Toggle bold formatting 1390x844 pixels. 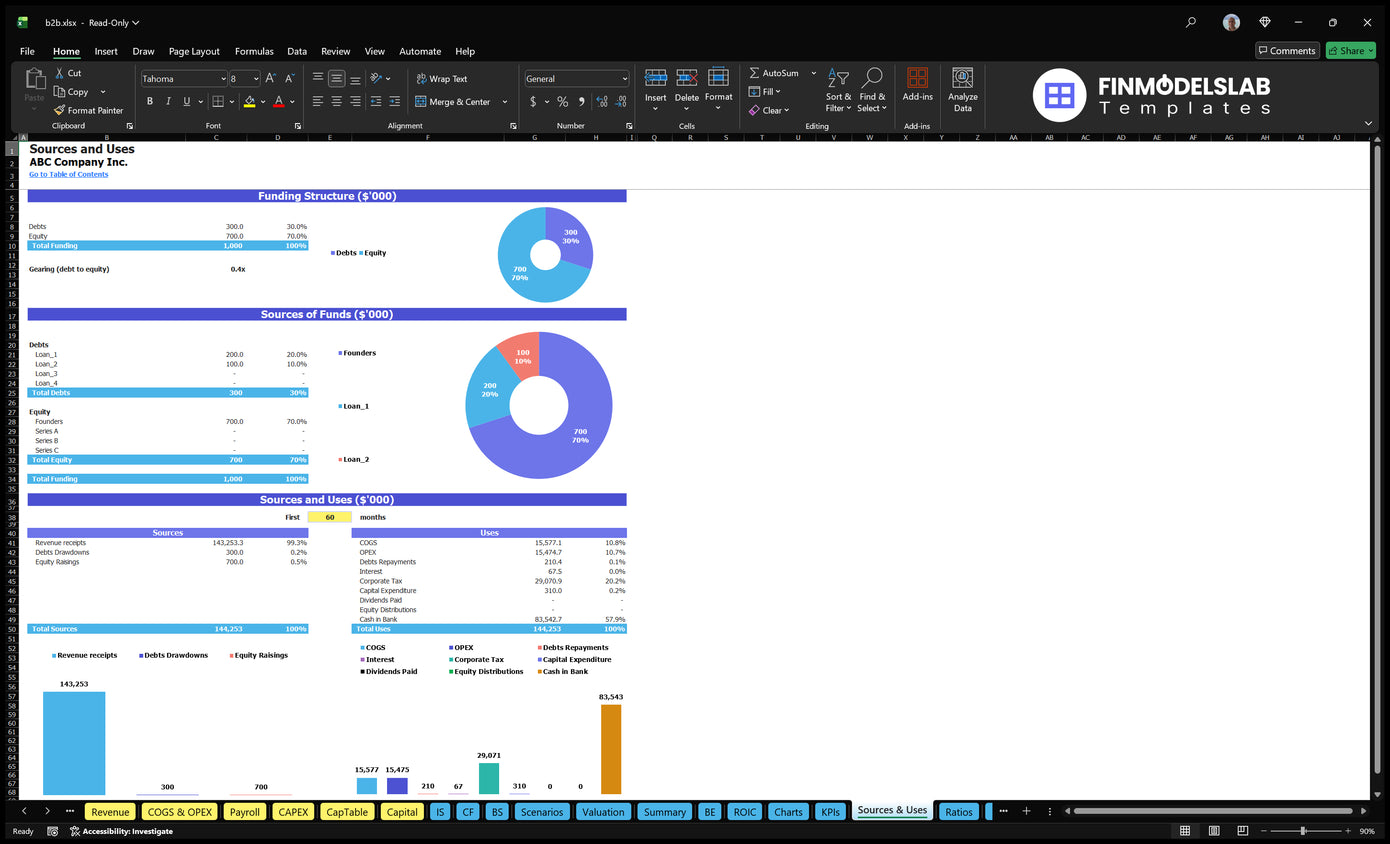coord(150,101)
